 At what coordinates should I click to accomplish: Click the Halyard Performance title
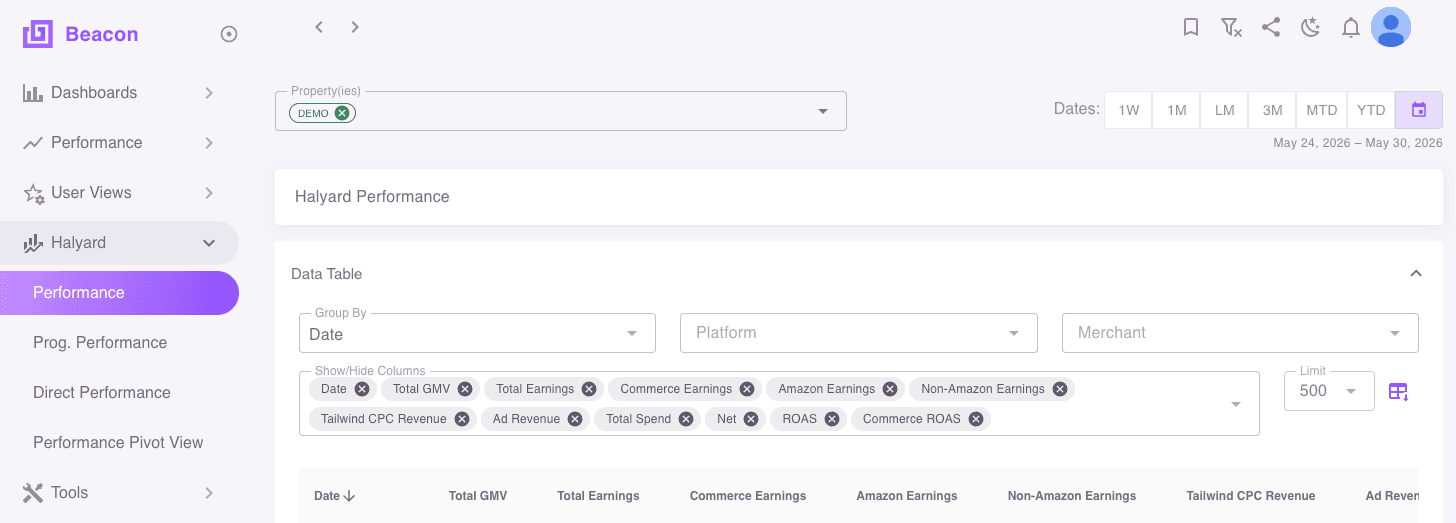[x=372, y=197]
